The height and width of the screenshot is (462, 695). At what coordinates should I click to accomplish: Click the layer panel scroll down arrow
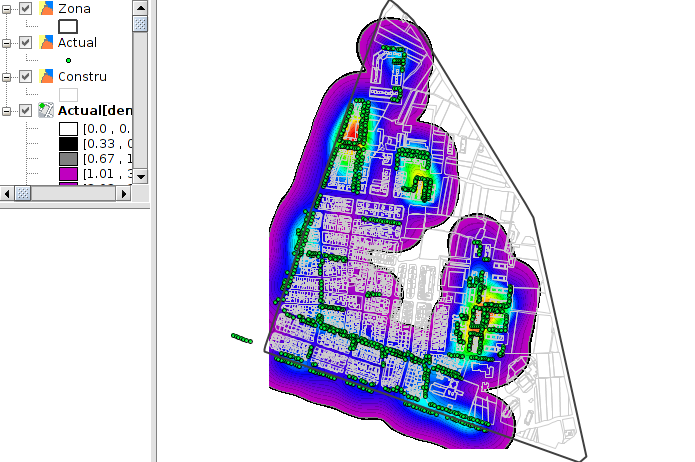coord(140,176)
